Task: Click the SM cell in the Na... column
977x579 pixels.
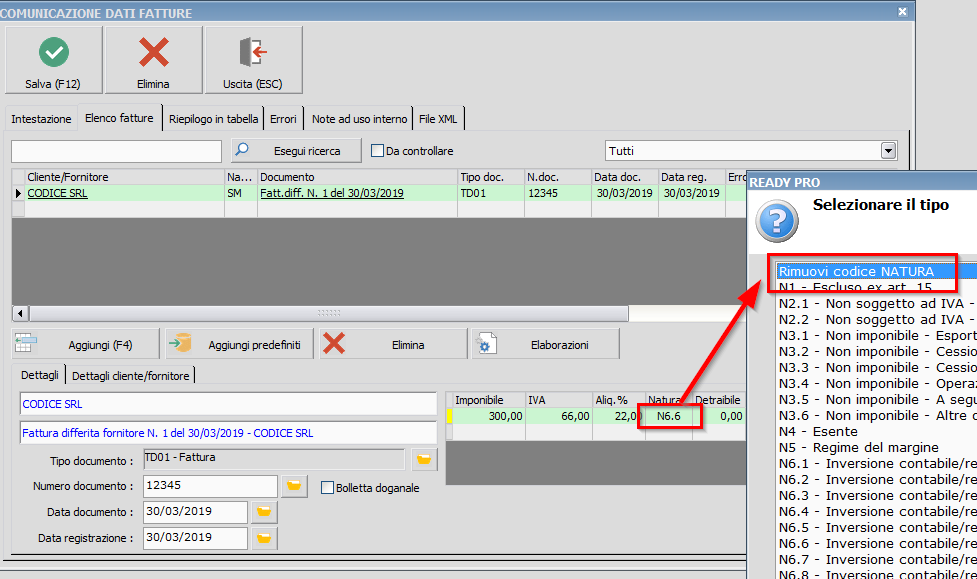Action: point(241,193)
